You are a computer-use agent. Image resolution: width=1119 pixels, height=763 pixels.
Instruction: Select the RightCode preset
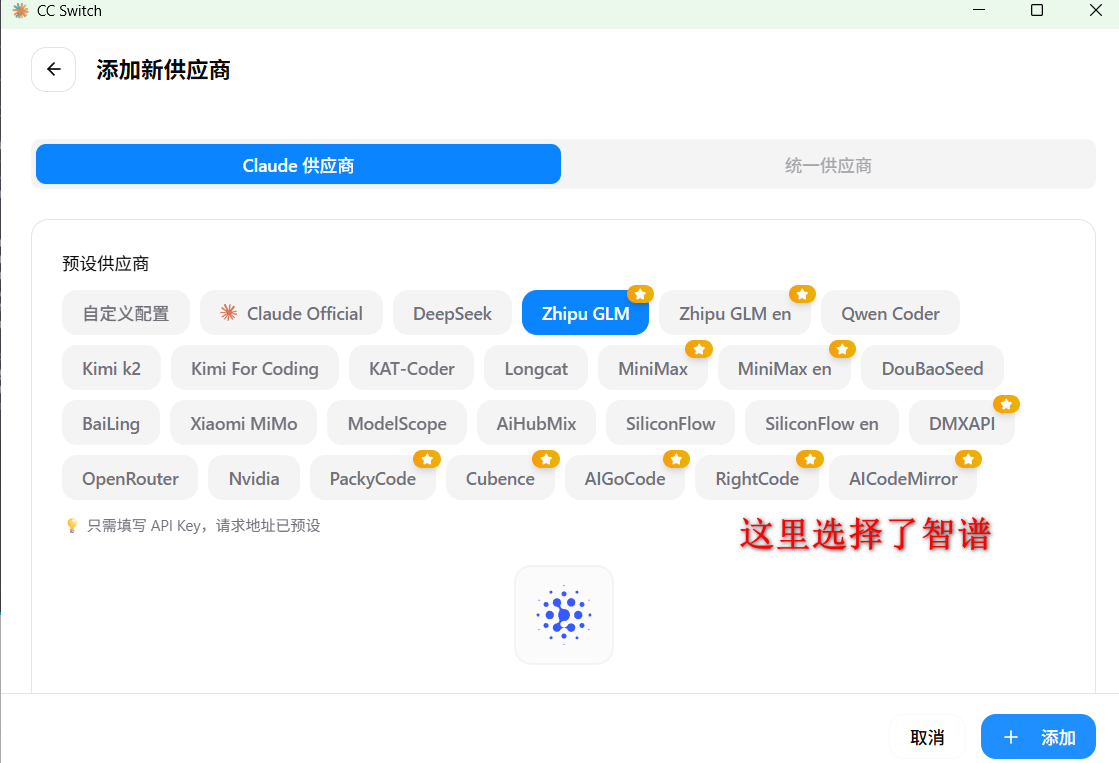[x=757, y=478]
